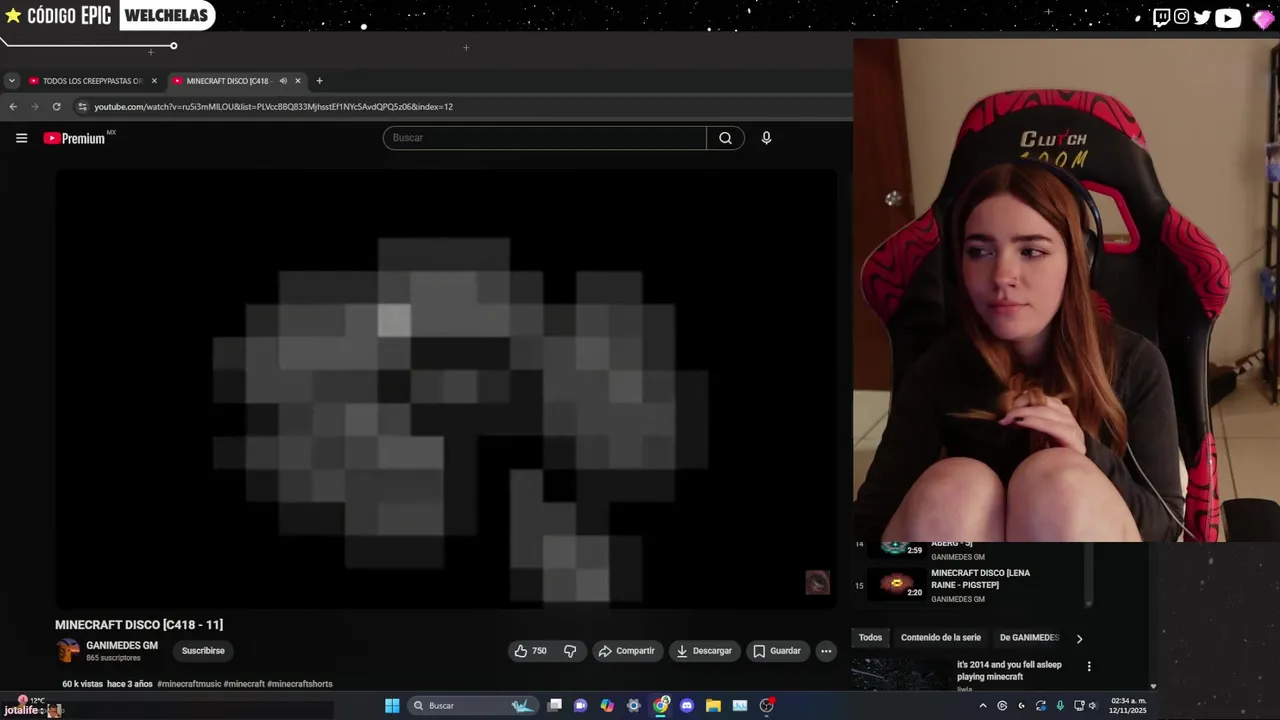The image size is (1280, 720).
Task: Select the De GANIMEDES chip
Action: tap(1029, 638)
